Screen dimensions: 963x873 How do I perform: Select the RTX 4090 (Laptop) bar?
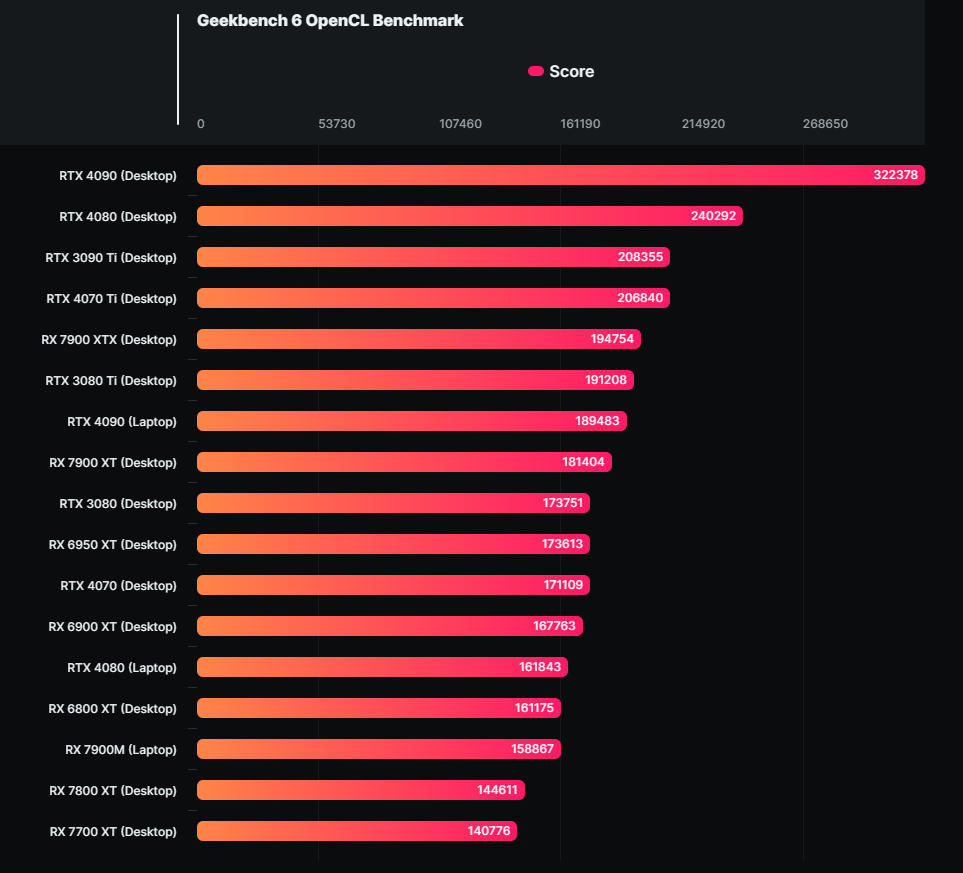(412, 421)
